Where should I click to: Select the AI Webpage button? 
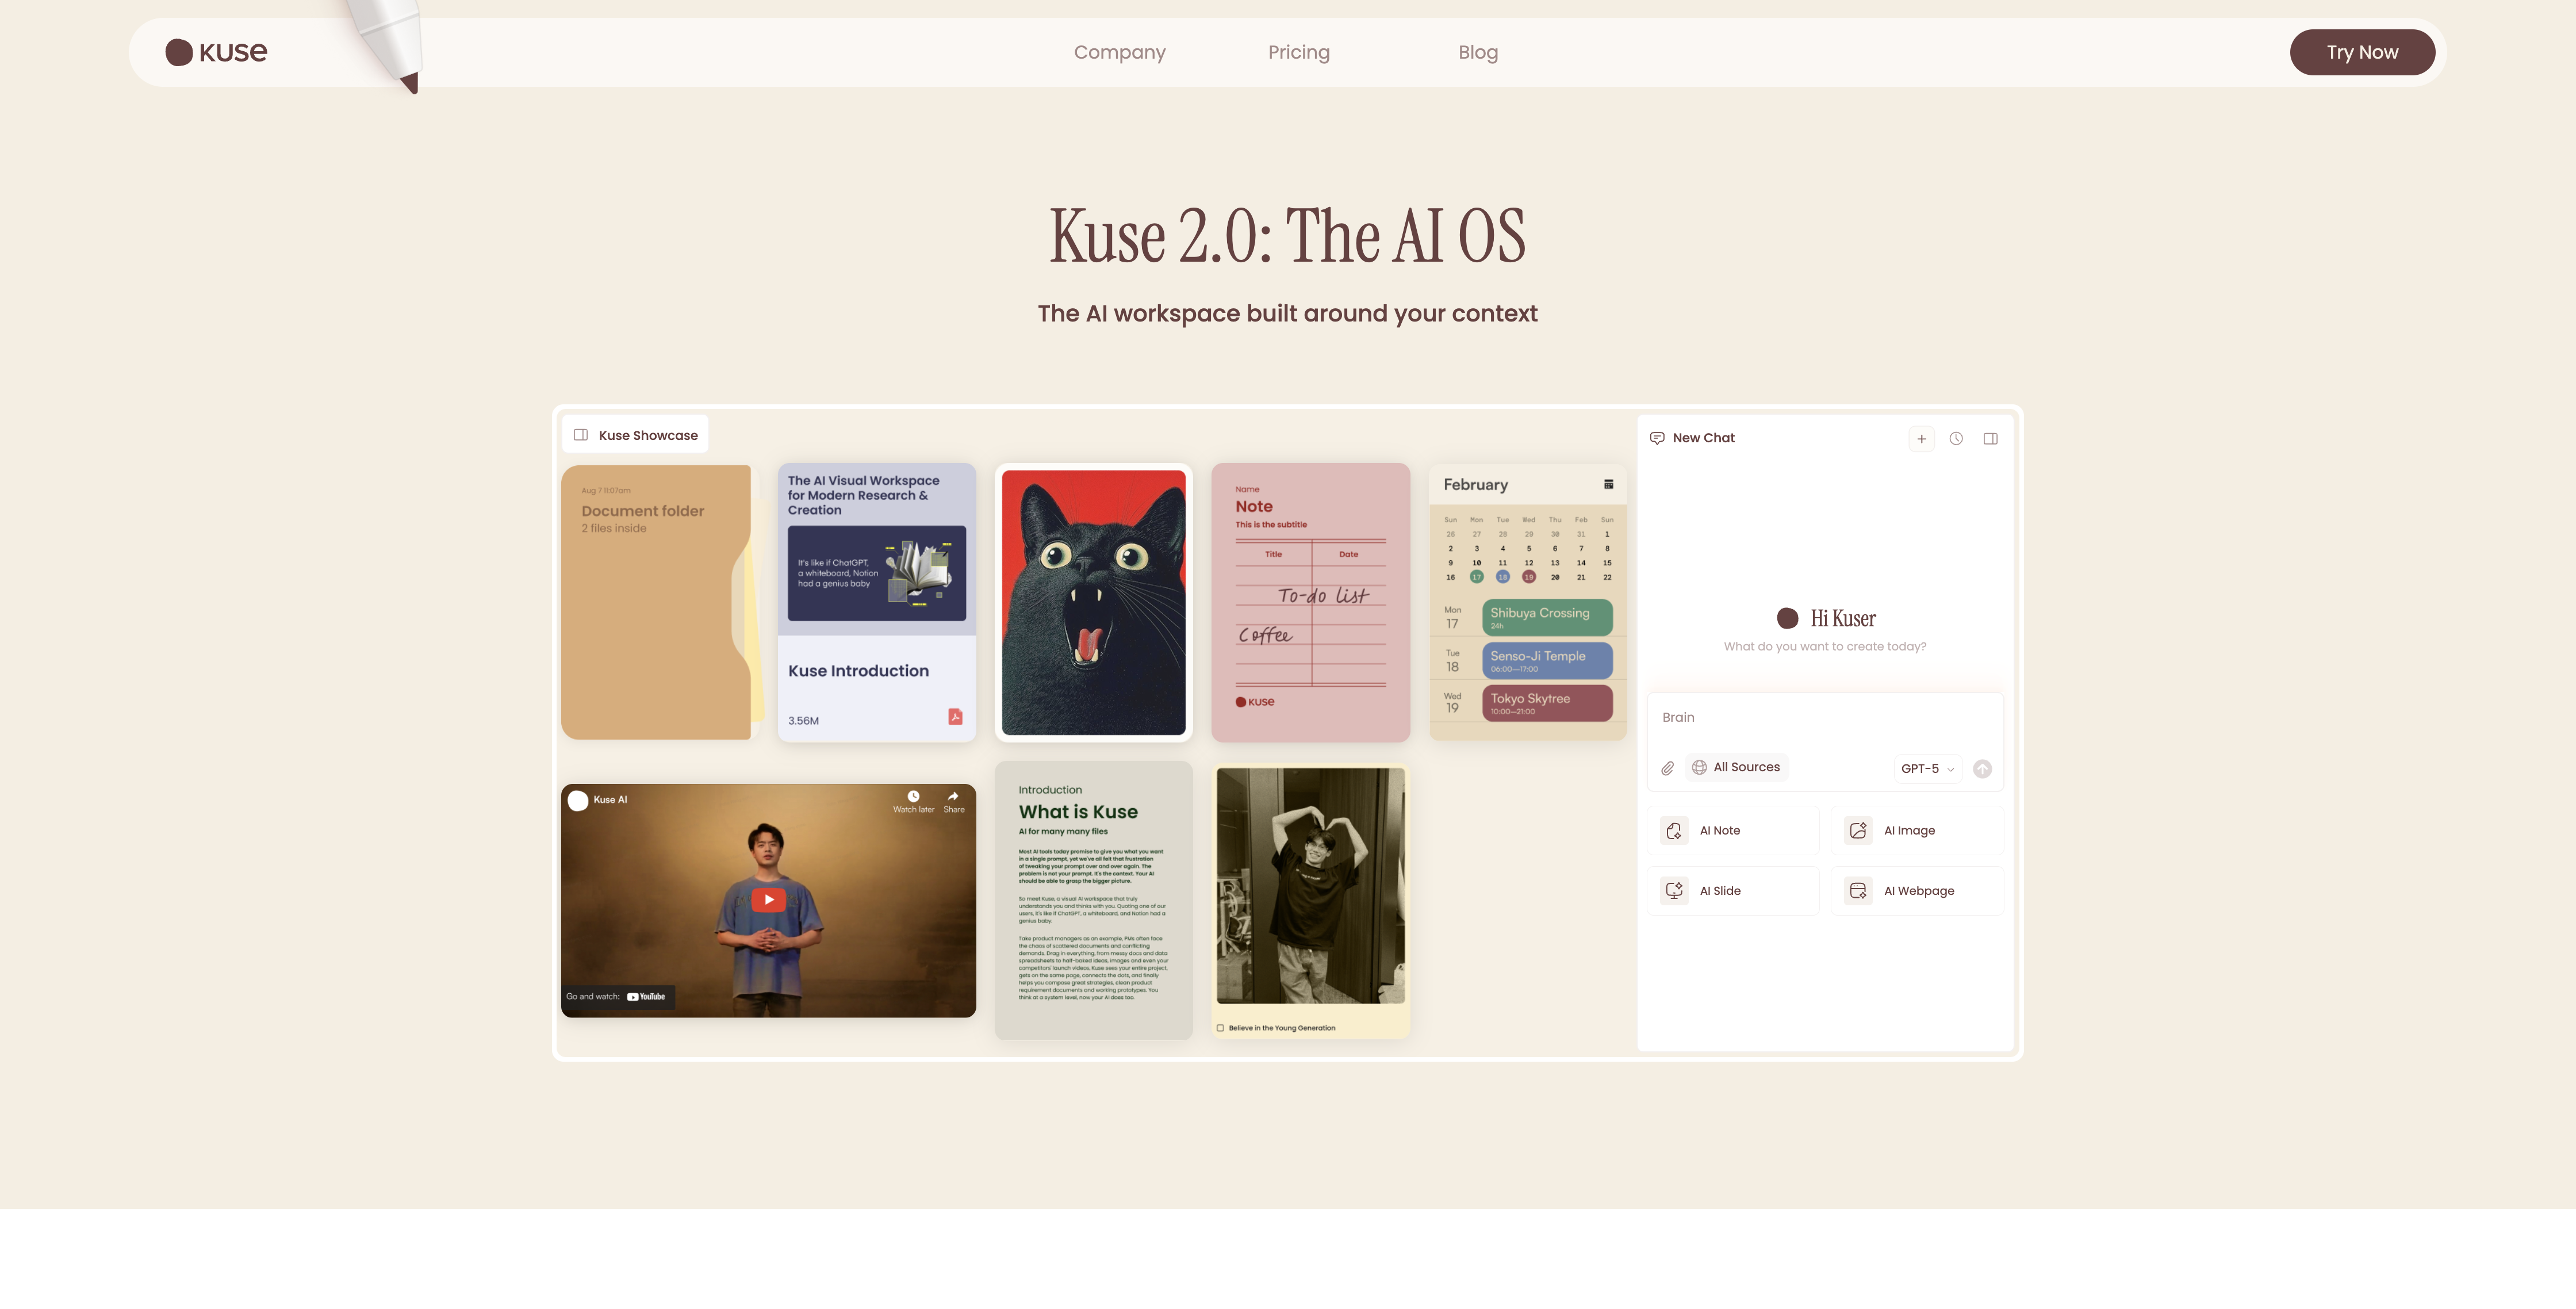tap(1917, 891)
